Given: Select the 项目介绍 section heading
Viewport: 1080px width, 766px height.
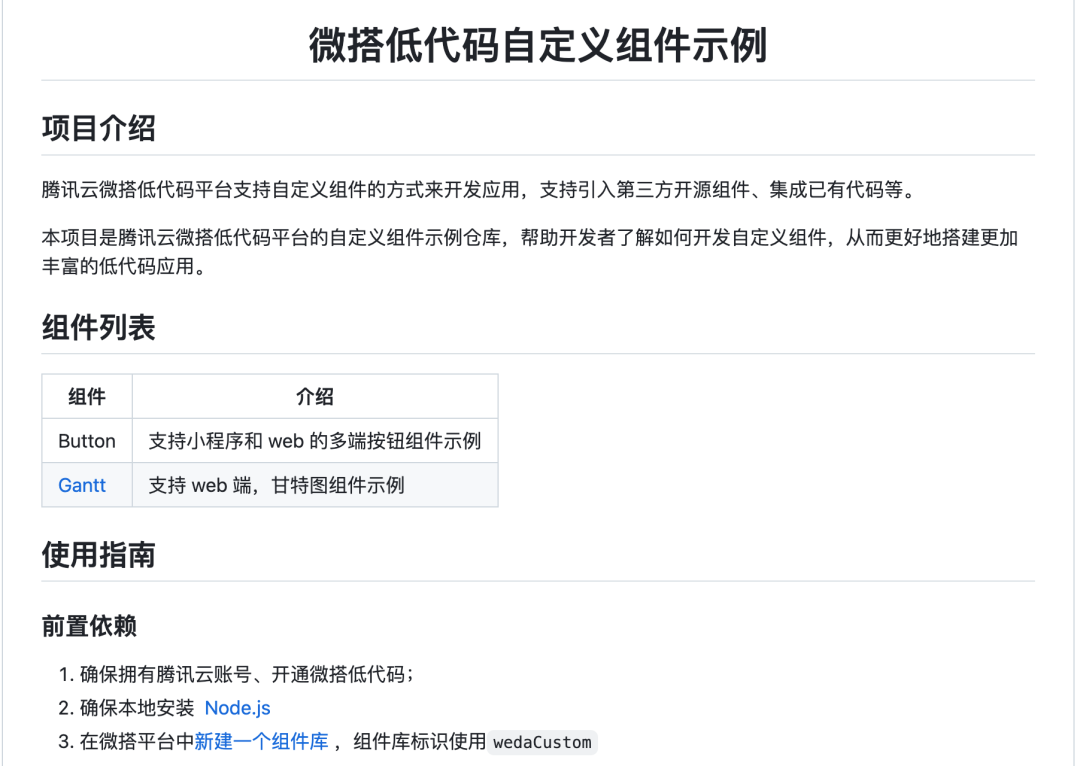Looking at the screenshot, I should 98,128.
